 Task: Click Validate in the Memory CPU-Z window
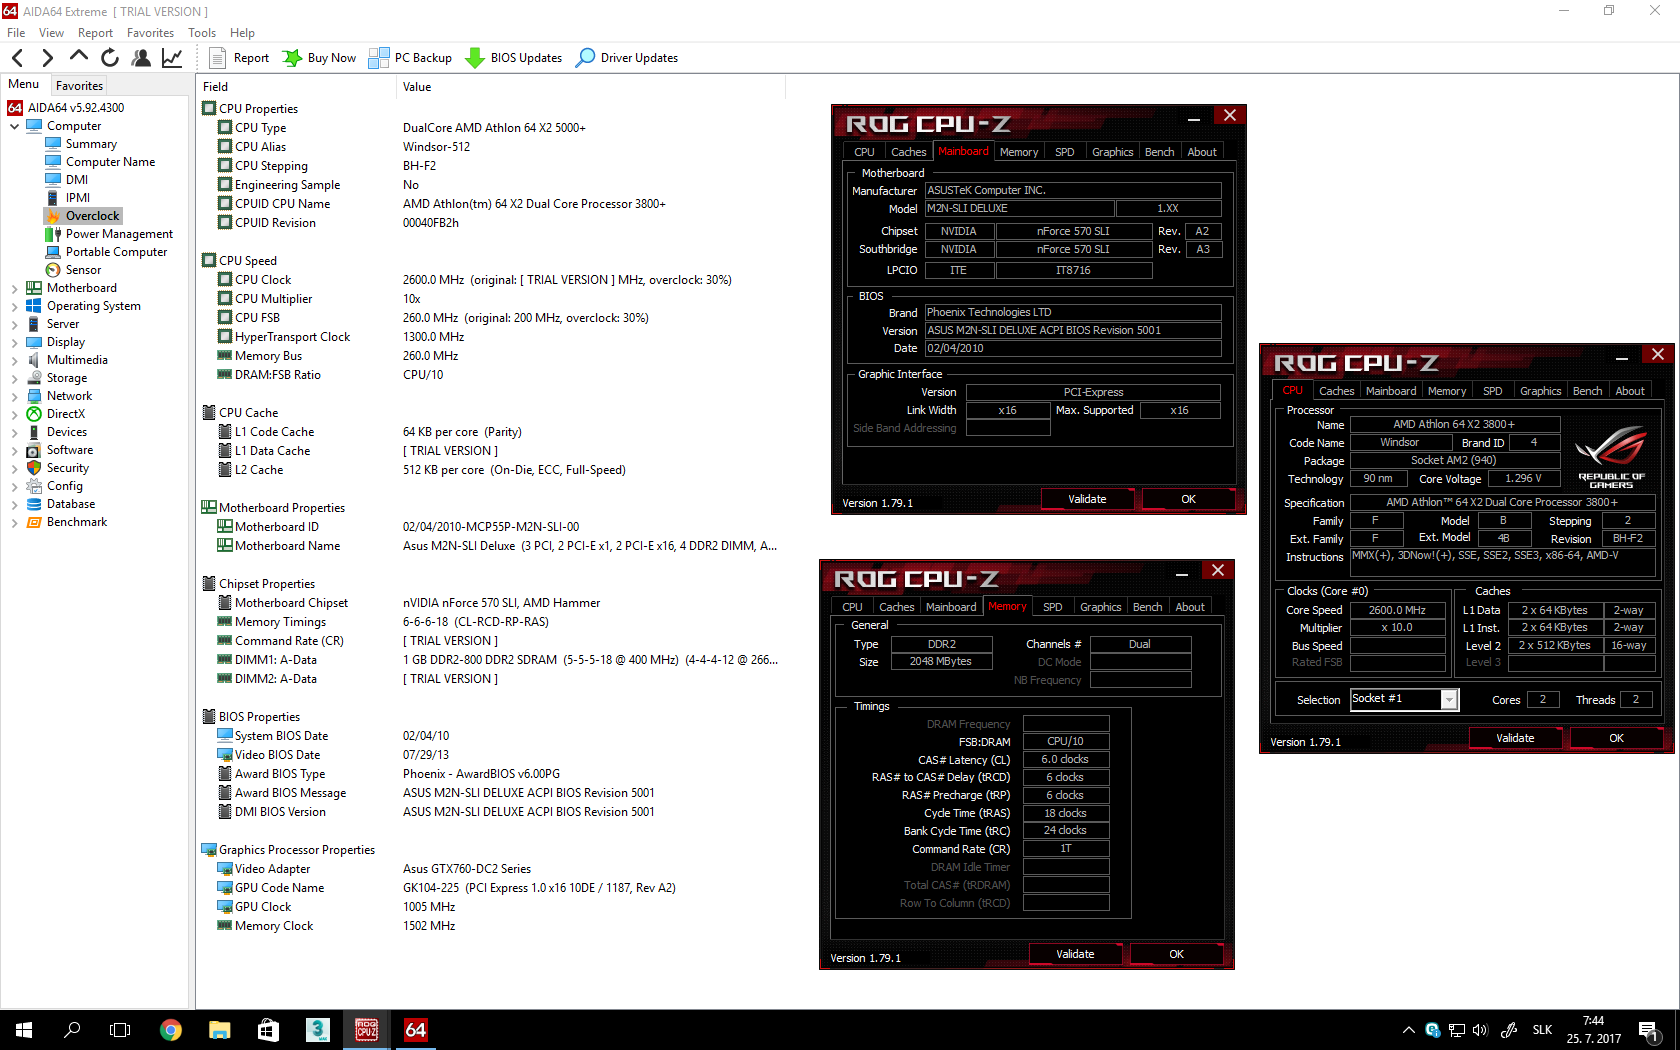click(x=1075, y=954)
